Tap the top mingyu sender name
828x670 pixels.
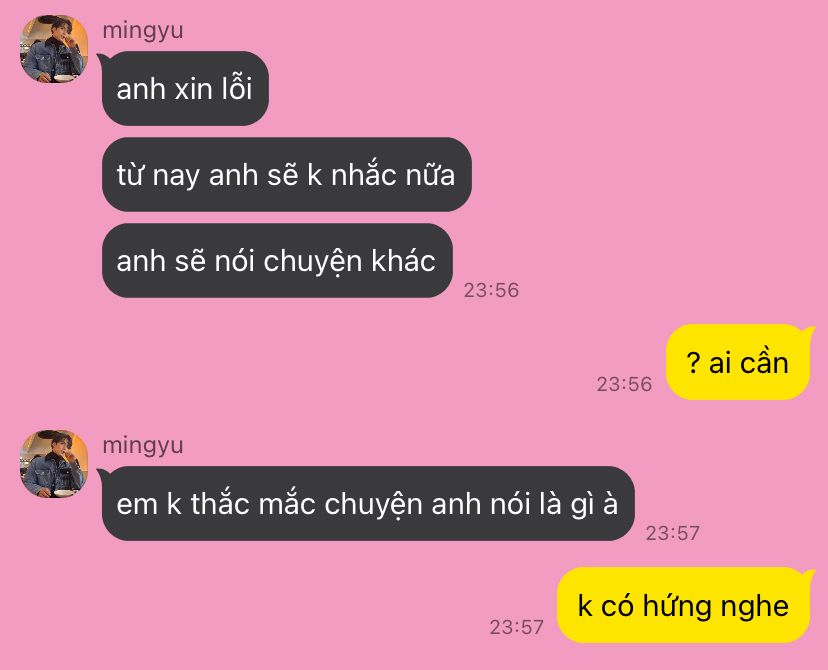143,31
